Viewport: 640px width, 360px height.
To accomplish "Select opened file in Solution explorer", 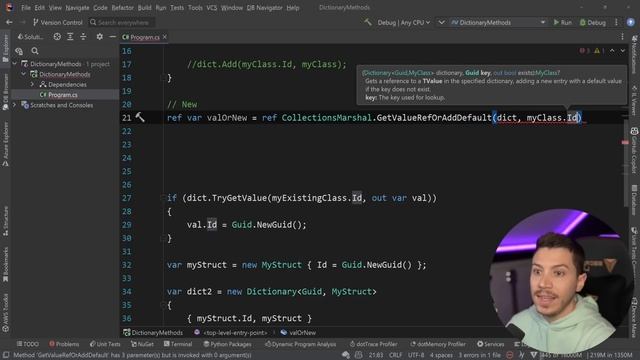I will pos(57,37).
